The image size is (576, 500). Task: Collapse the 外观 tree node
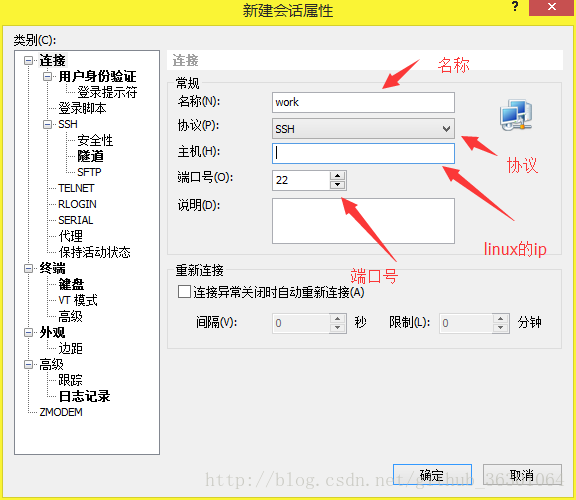click(x=28, y=332)
